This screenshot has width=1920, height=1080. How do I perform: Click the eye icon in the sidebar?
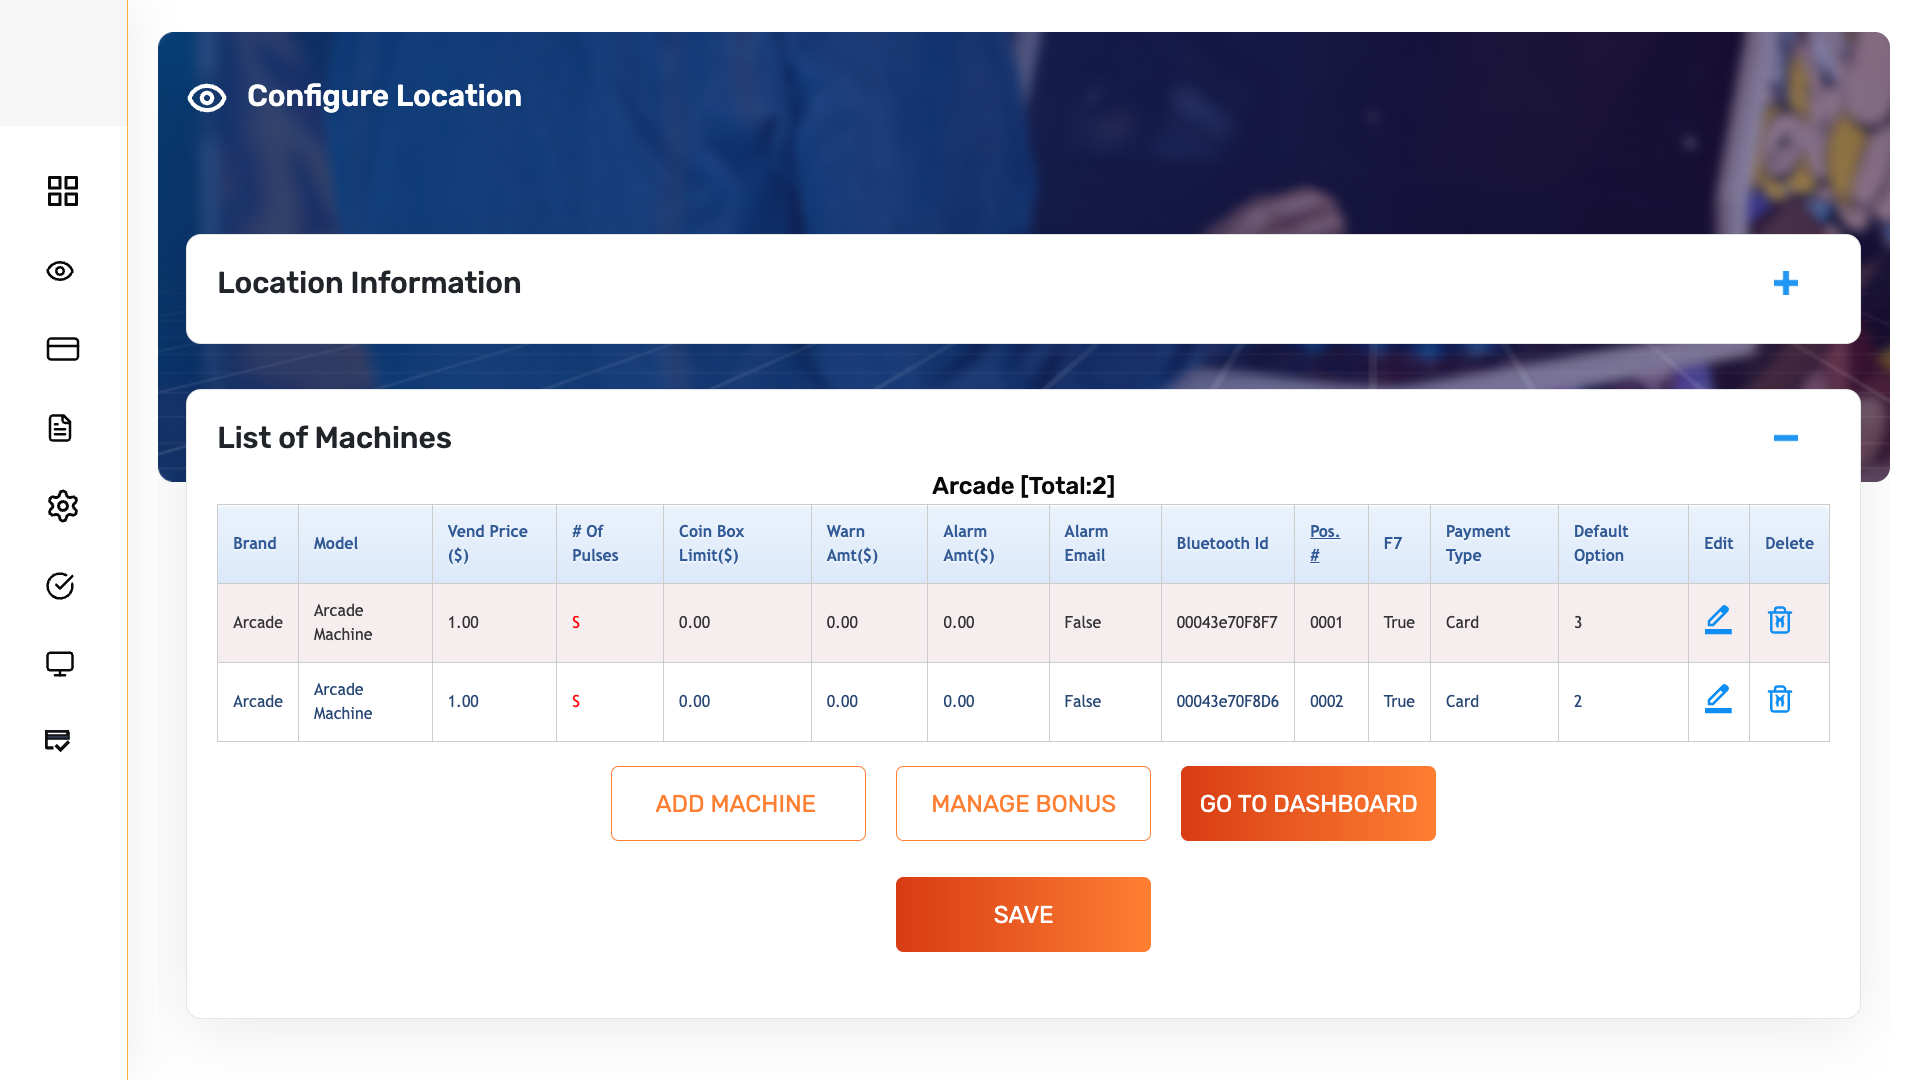[60, 271]
